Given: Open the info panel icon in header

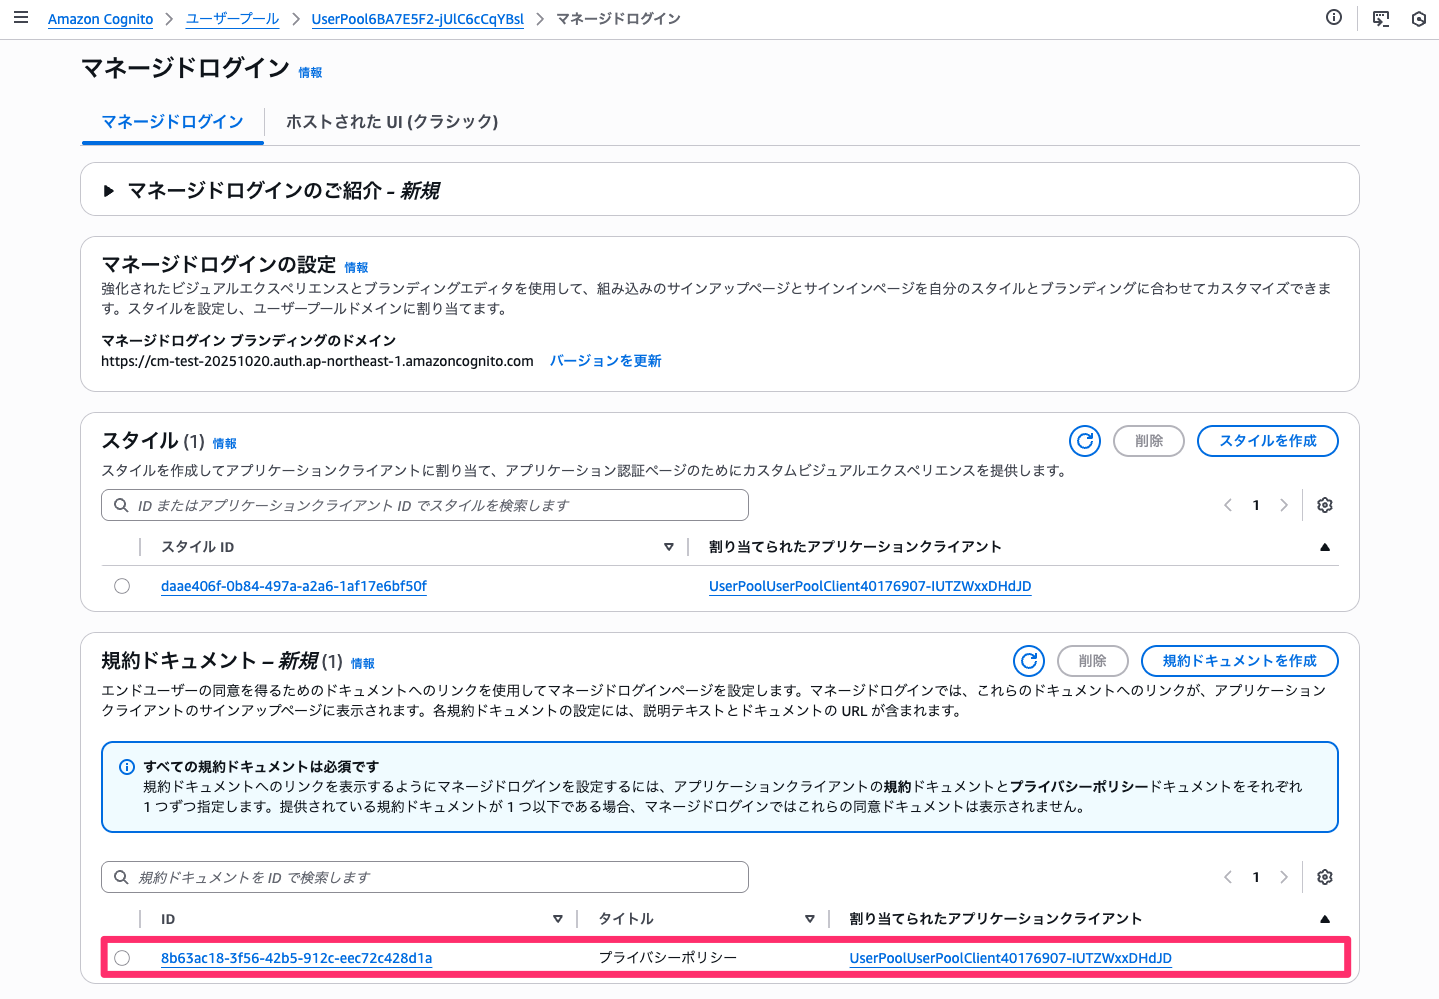Looking at the screenshot, I should pos(1334,17).
